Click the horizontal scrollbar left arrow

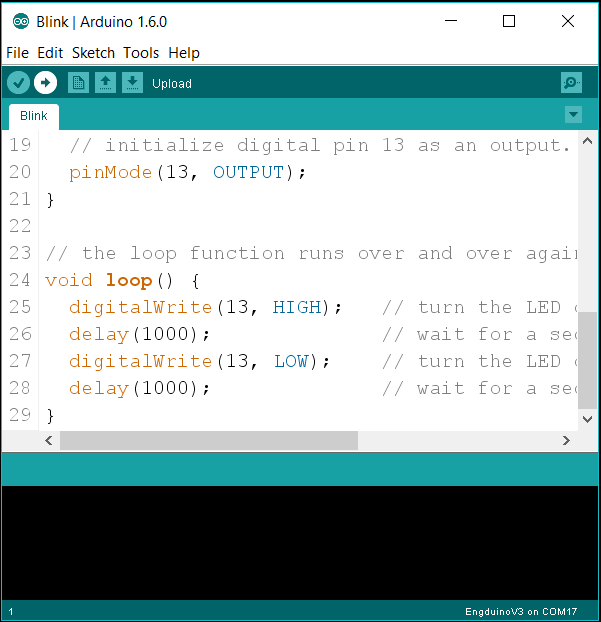(x=49, y=440)
